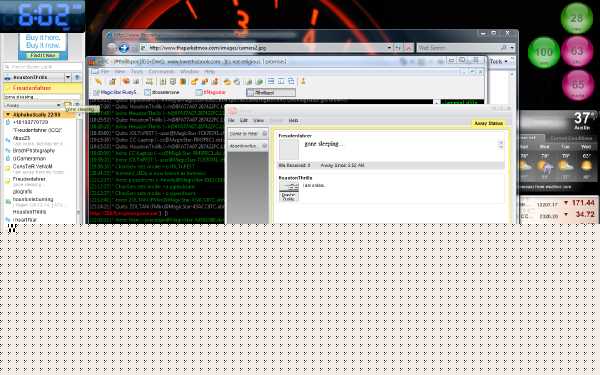The height and width of the screenshot is (375, 600).
Task: Click the Forward button in Internet Explorer
Action: pyautogui.click(x=123, y=48)
